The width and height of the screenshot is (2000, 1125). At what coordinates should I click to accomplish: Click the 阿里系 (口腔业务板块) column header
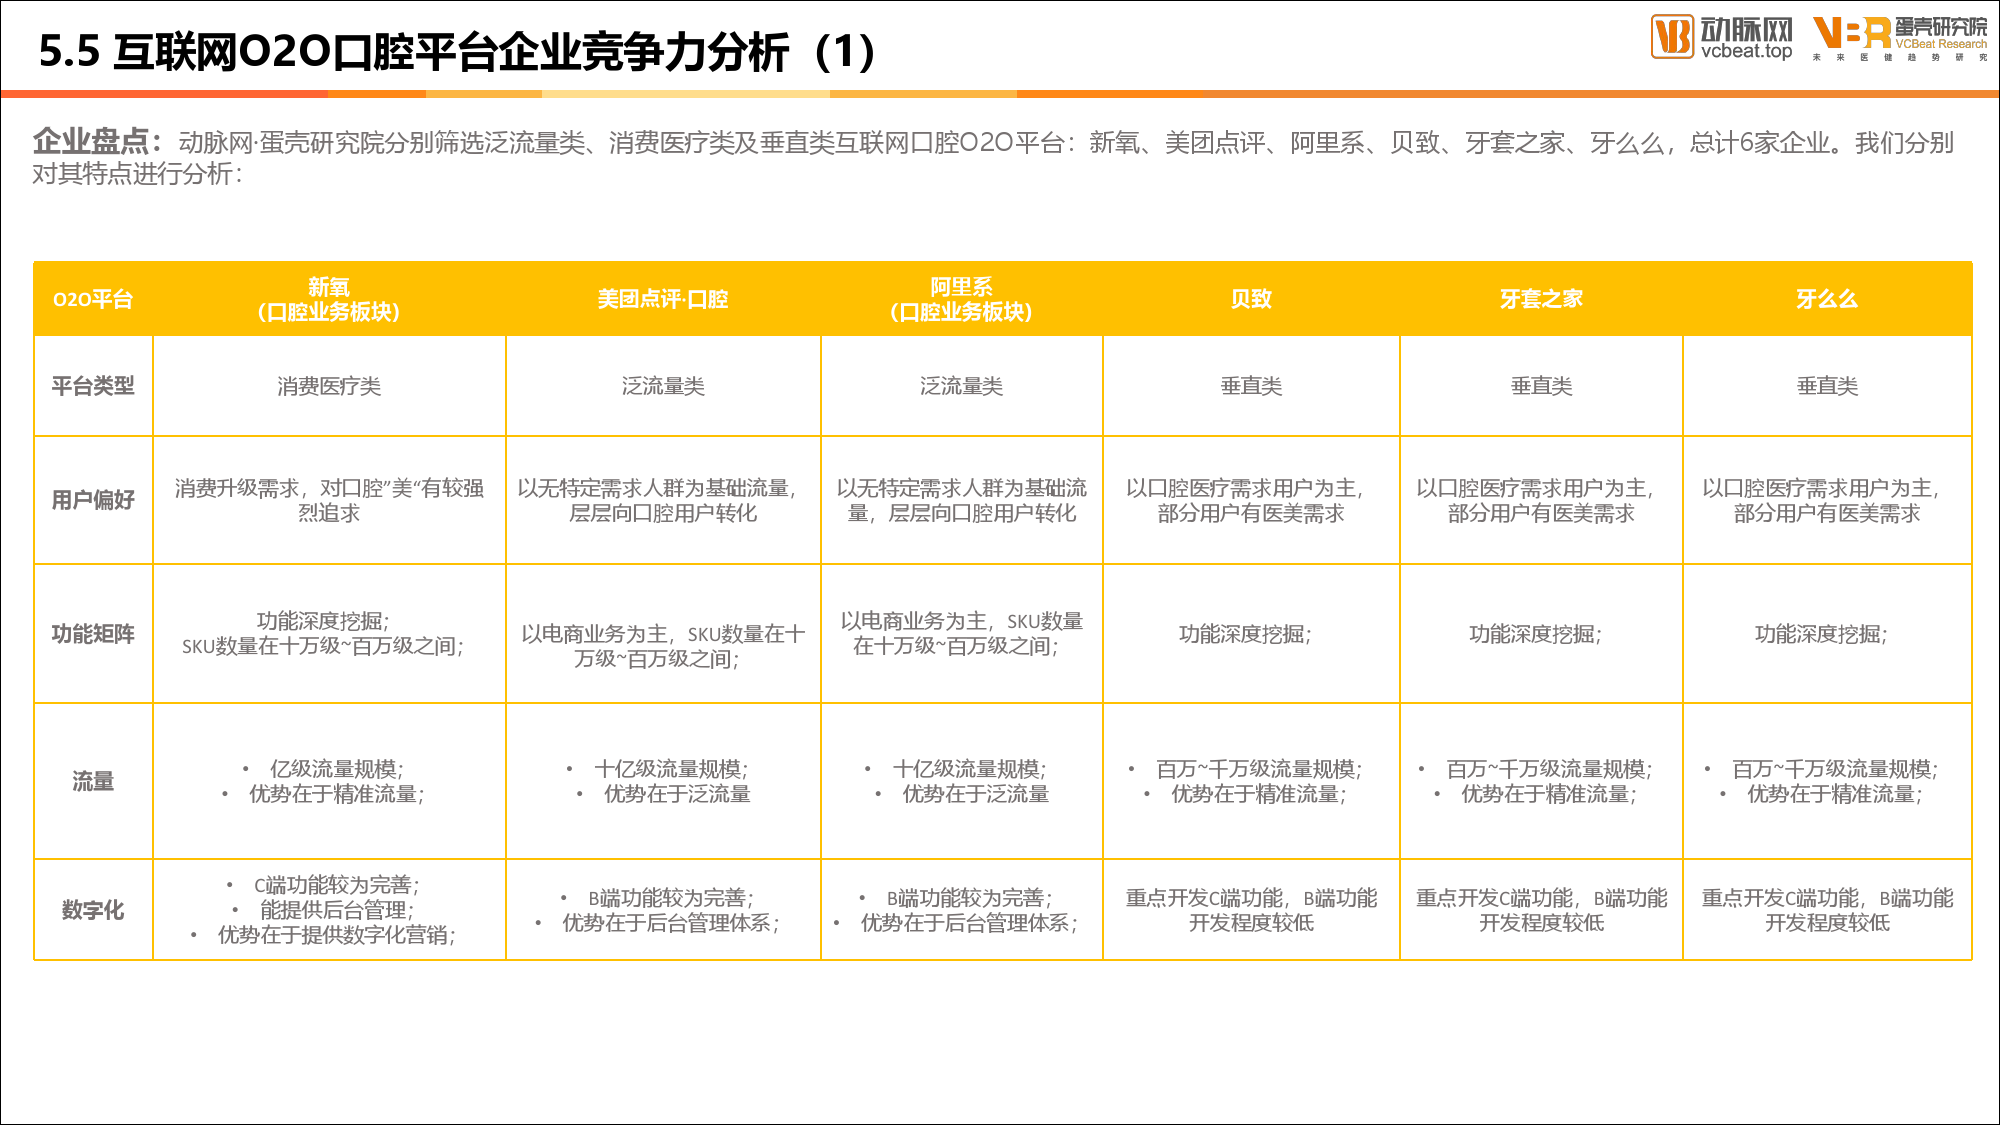tap(961, 299)
